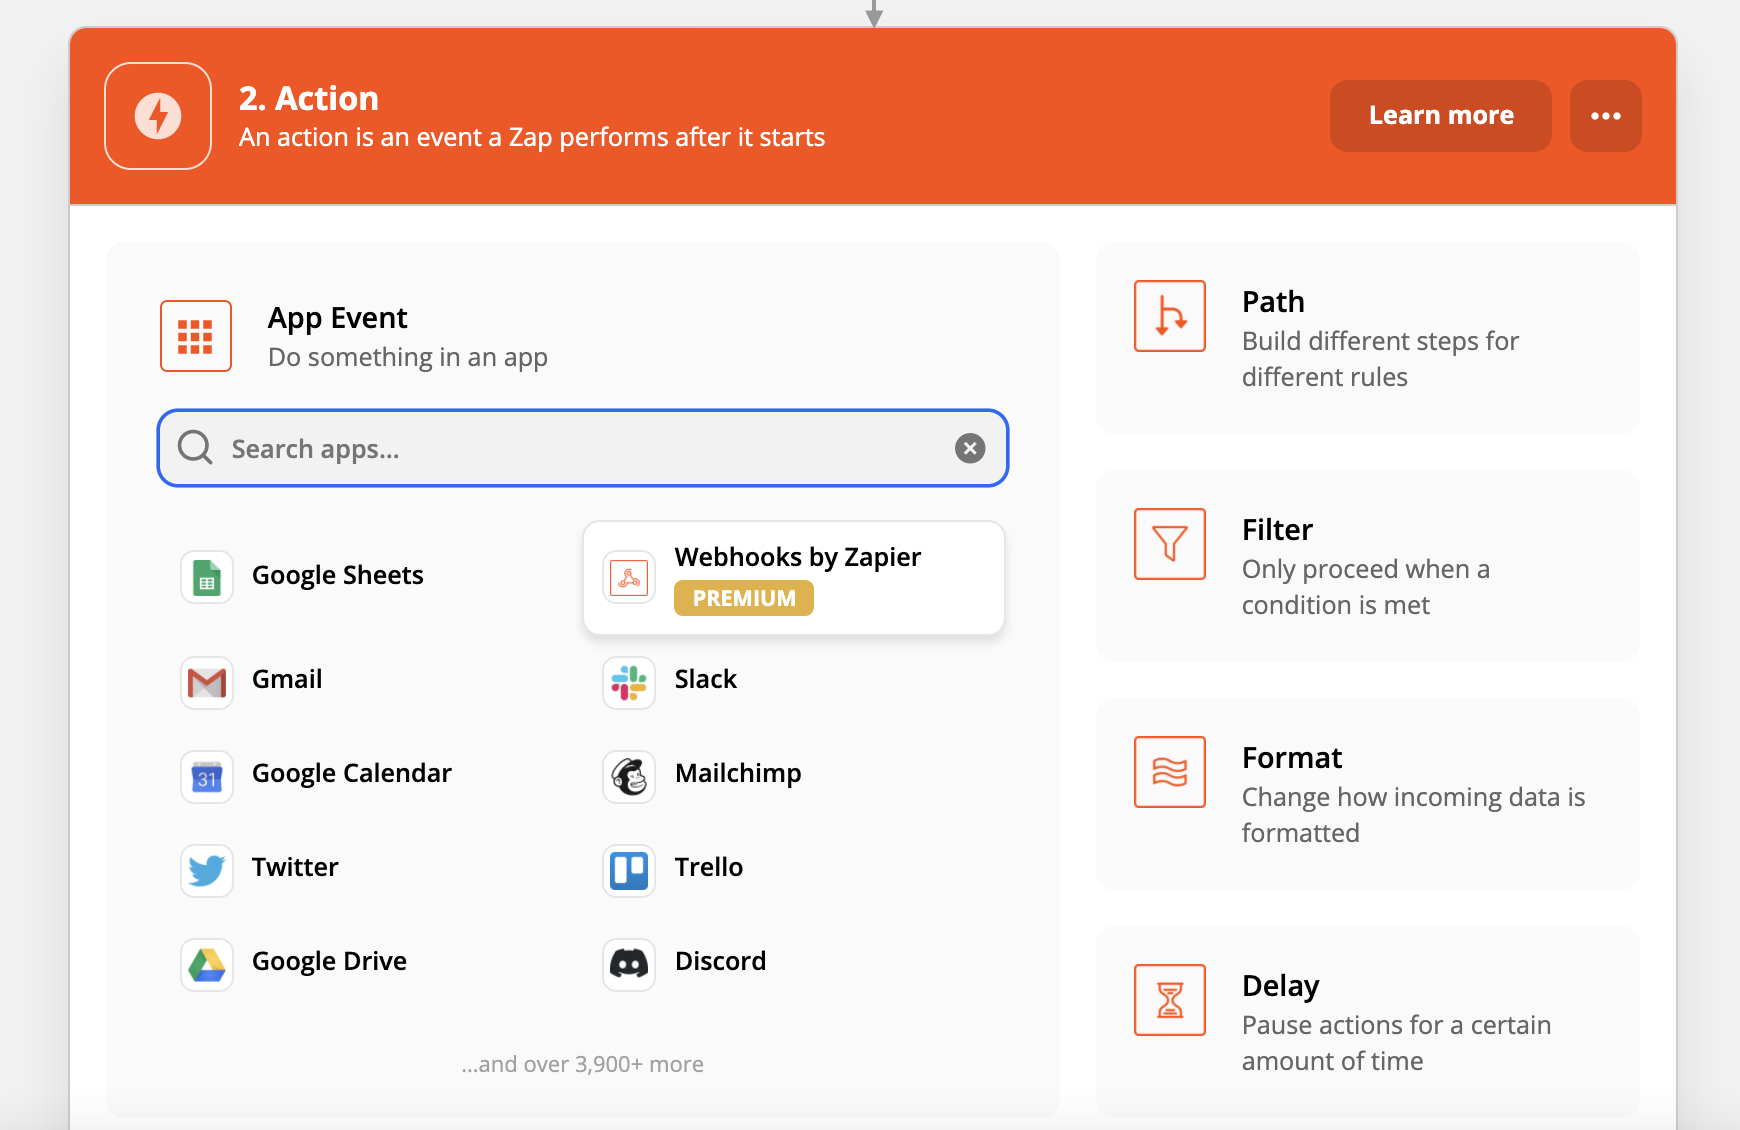
Task: Pick the Google Calendar icon
Action: pos(207,777)
